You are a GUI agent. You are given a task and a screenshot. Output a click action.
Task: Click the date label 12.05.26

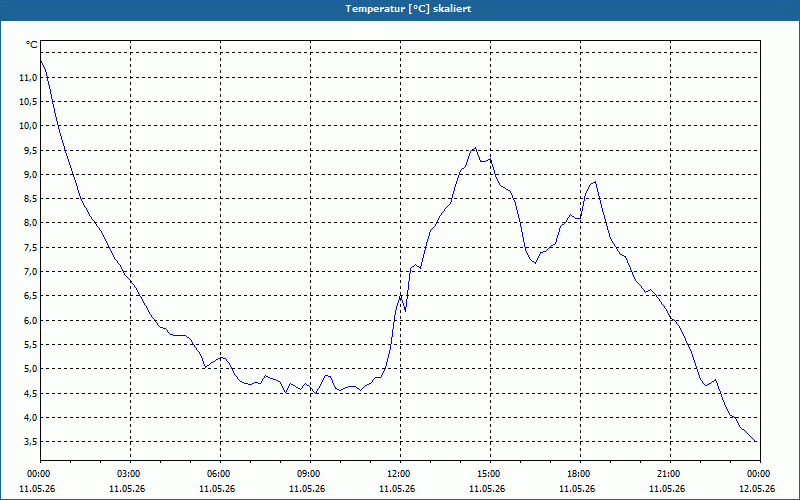pos(757,488)
